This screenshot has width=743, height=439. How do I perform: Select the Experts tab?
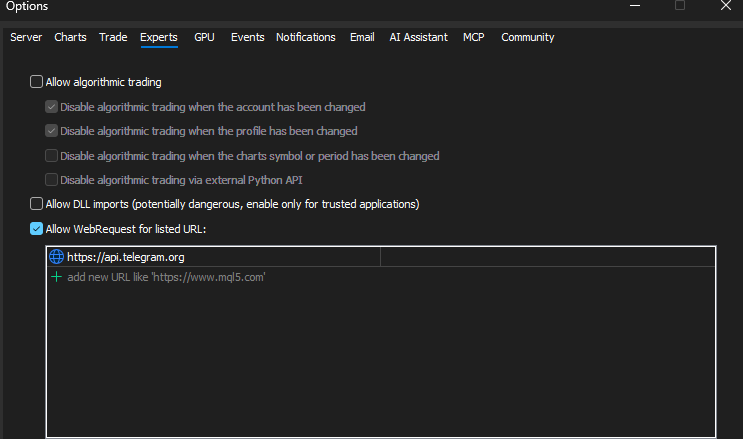coord(159,37)
